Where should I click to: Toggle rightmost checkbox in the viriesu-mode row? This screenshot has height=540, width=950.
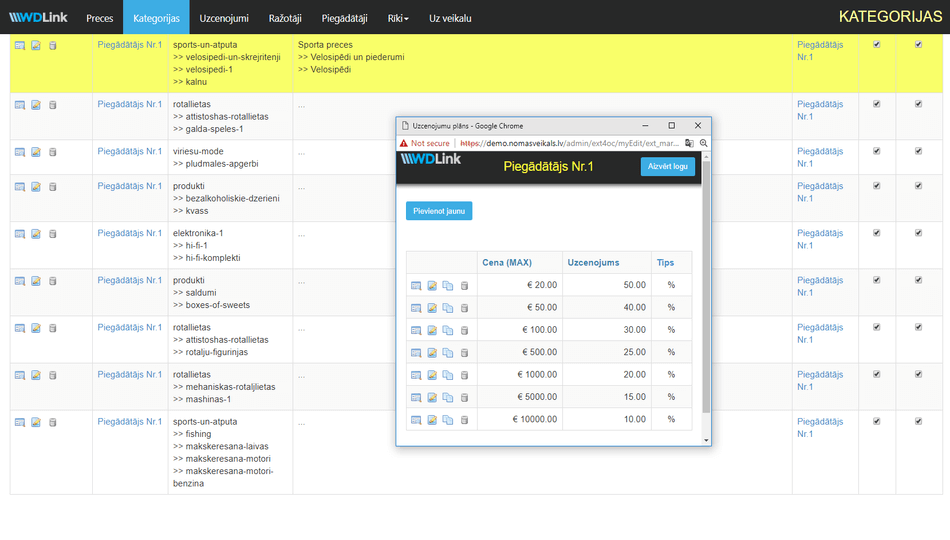pyautogui.click(x=918, y=151)
